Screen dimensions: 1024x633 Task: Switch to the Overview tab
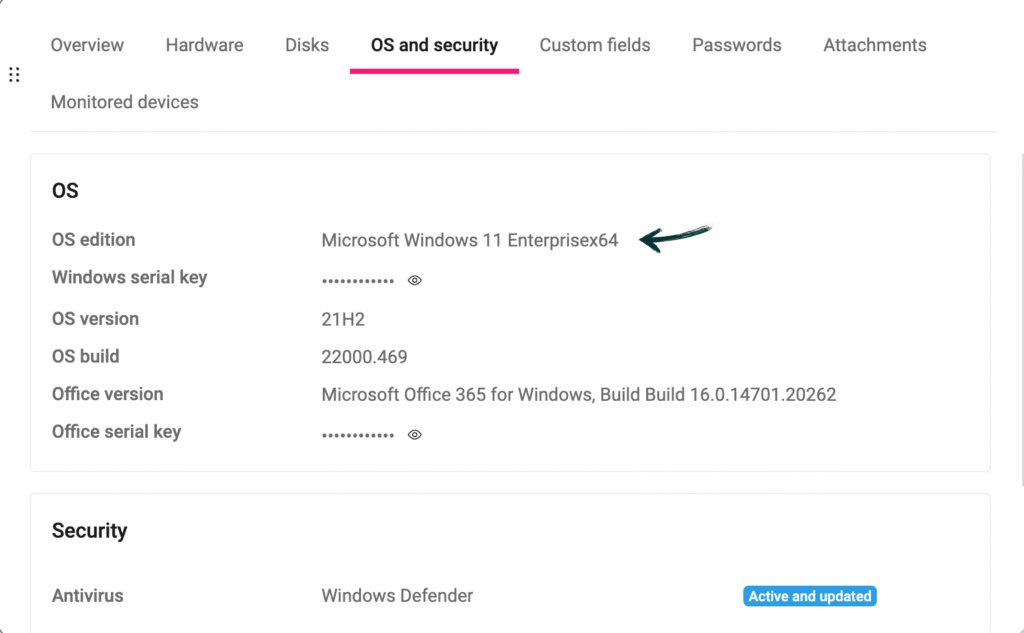(x=86, y=45)
